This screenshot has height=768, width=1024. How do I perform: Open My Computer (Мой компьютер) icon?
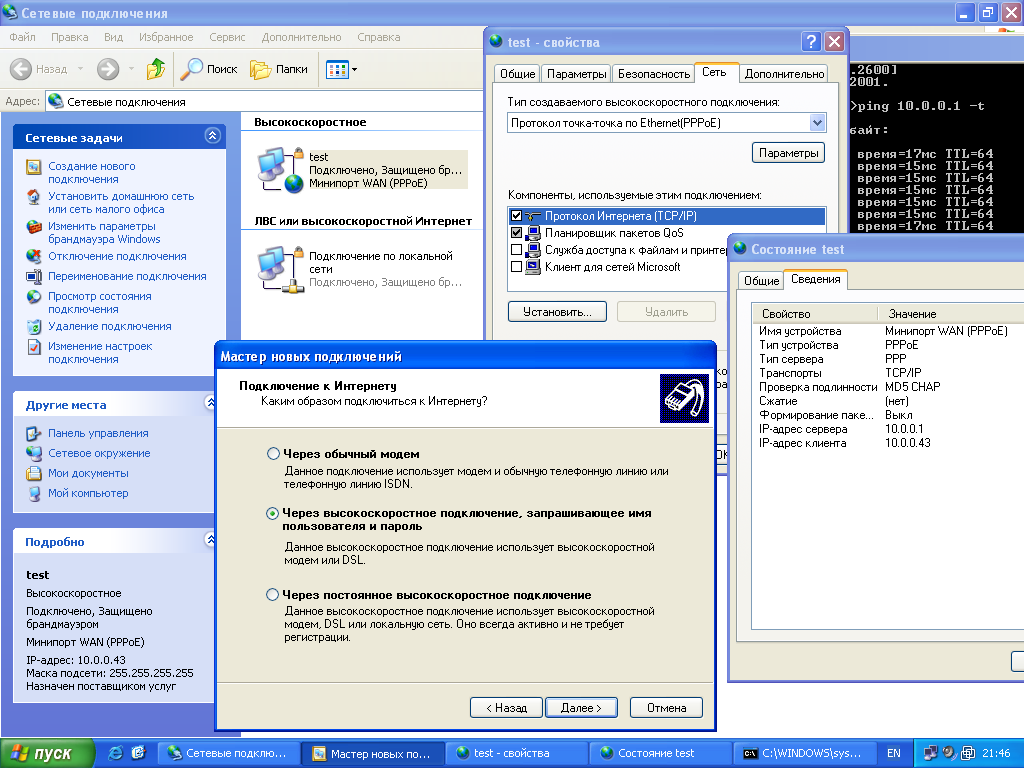click(33, 494)
